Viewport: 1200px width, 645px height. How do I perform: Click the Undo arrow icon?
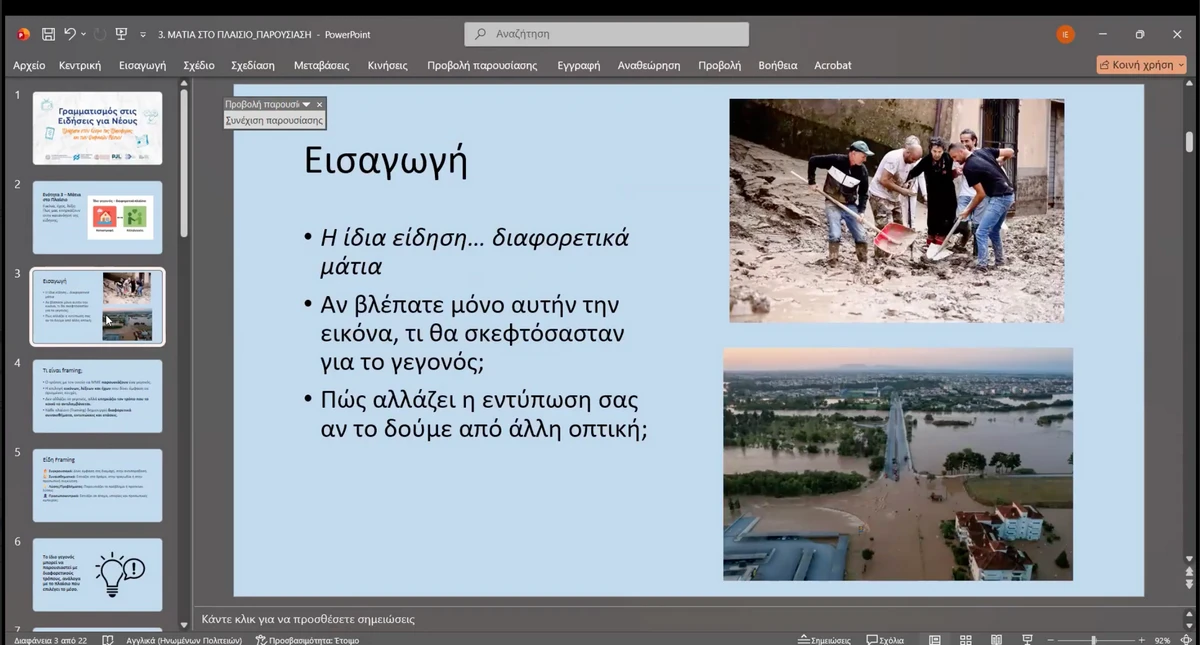pos(69,34)
